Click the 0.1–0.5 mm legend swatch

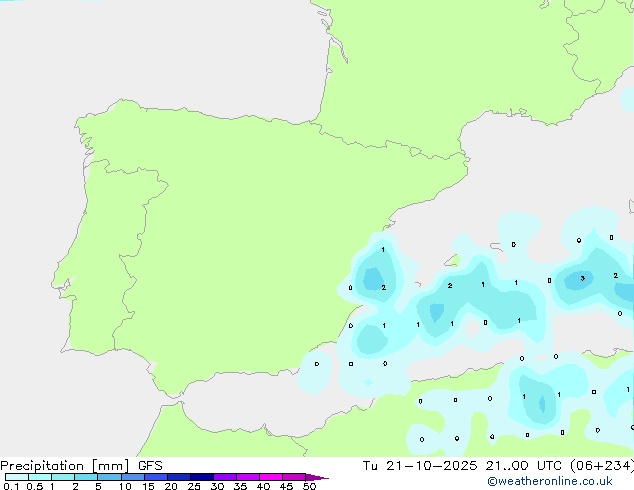17,477
